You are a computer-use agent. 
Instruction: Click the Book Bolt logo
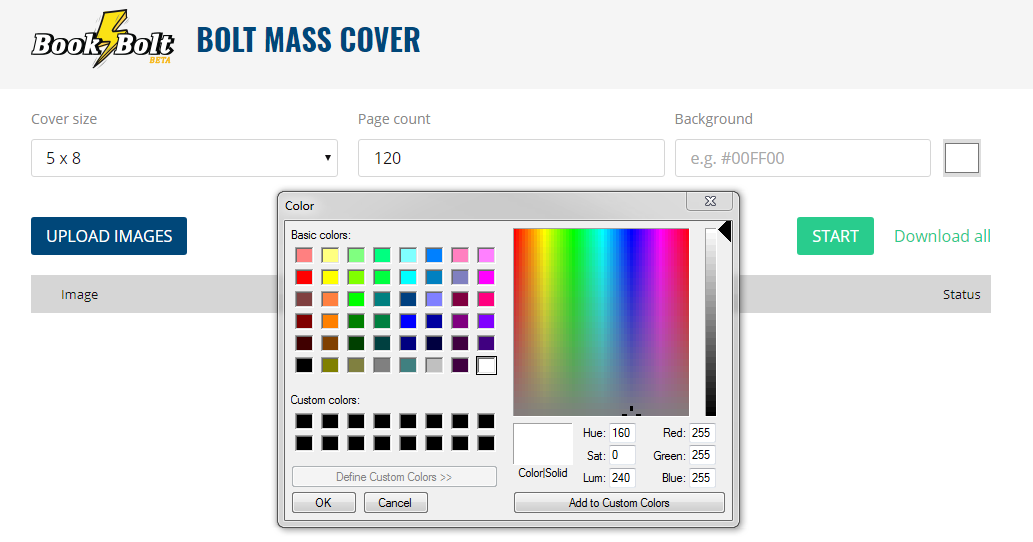click(103, 40)
